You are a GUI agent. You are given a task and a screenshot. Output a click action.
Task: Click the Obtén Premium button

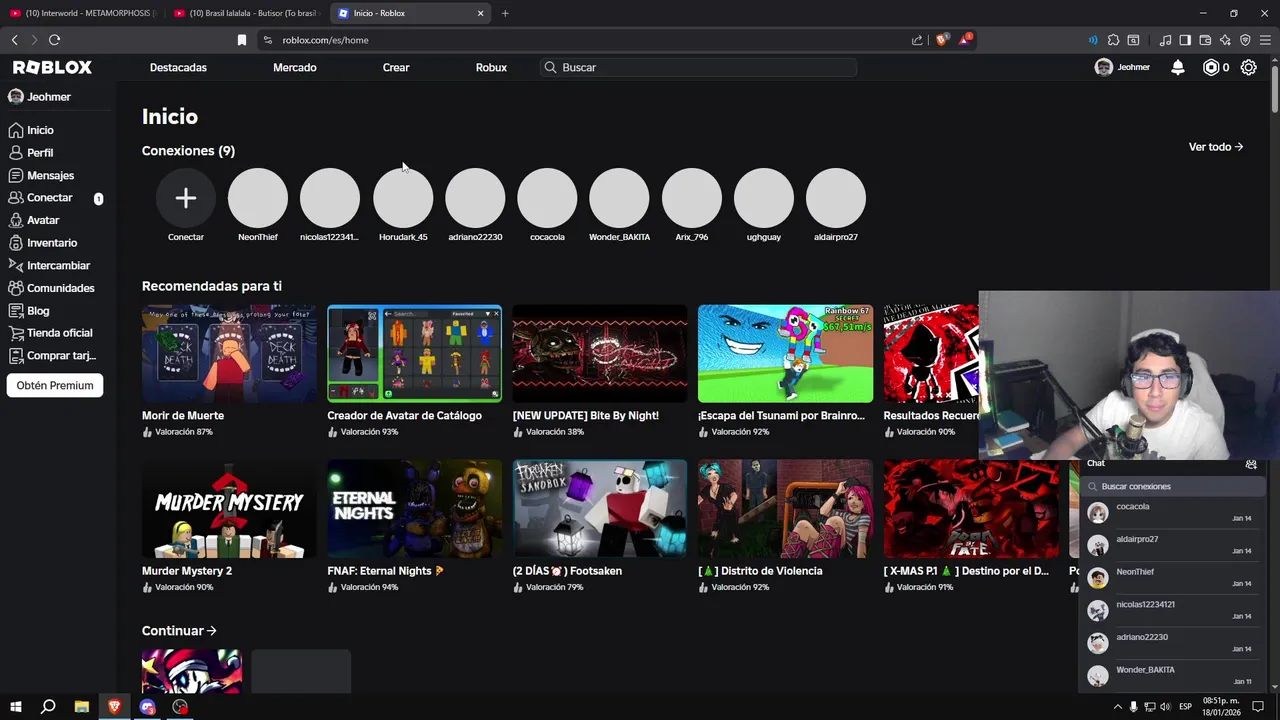pos(55,385)
